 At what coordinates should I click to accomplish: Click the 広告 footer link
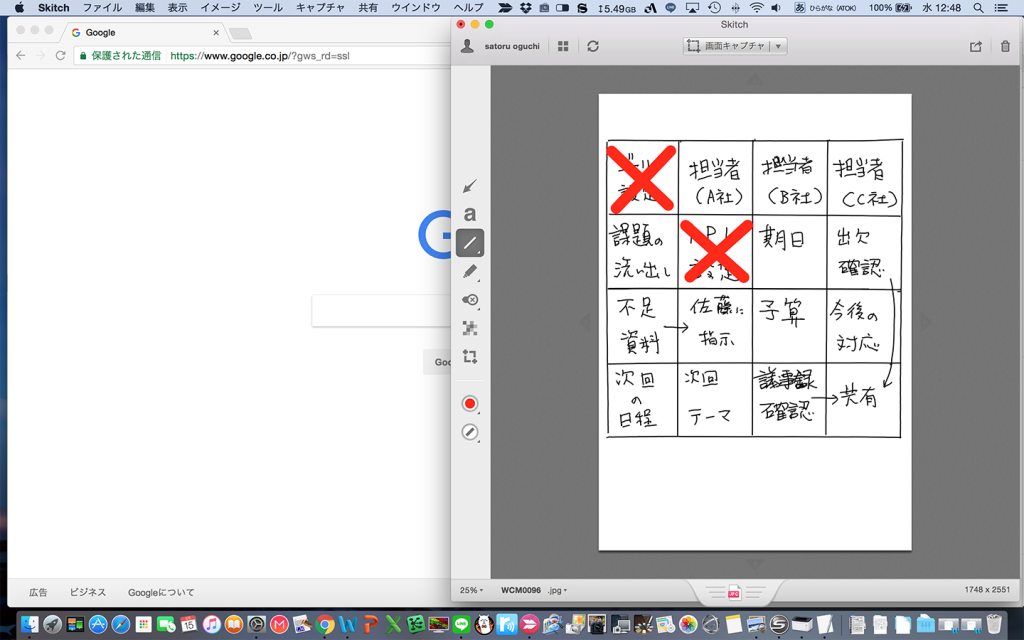point(38,592)
